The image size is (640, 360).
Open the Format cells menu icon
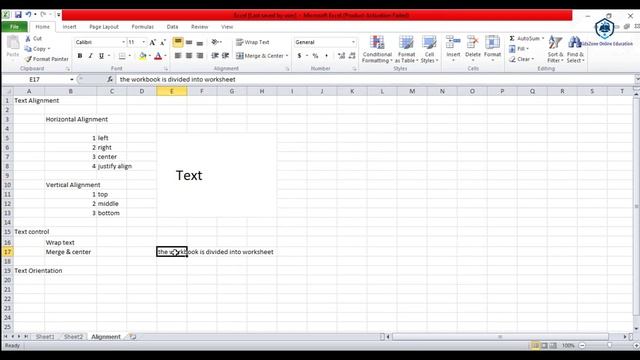click(492, 43)
